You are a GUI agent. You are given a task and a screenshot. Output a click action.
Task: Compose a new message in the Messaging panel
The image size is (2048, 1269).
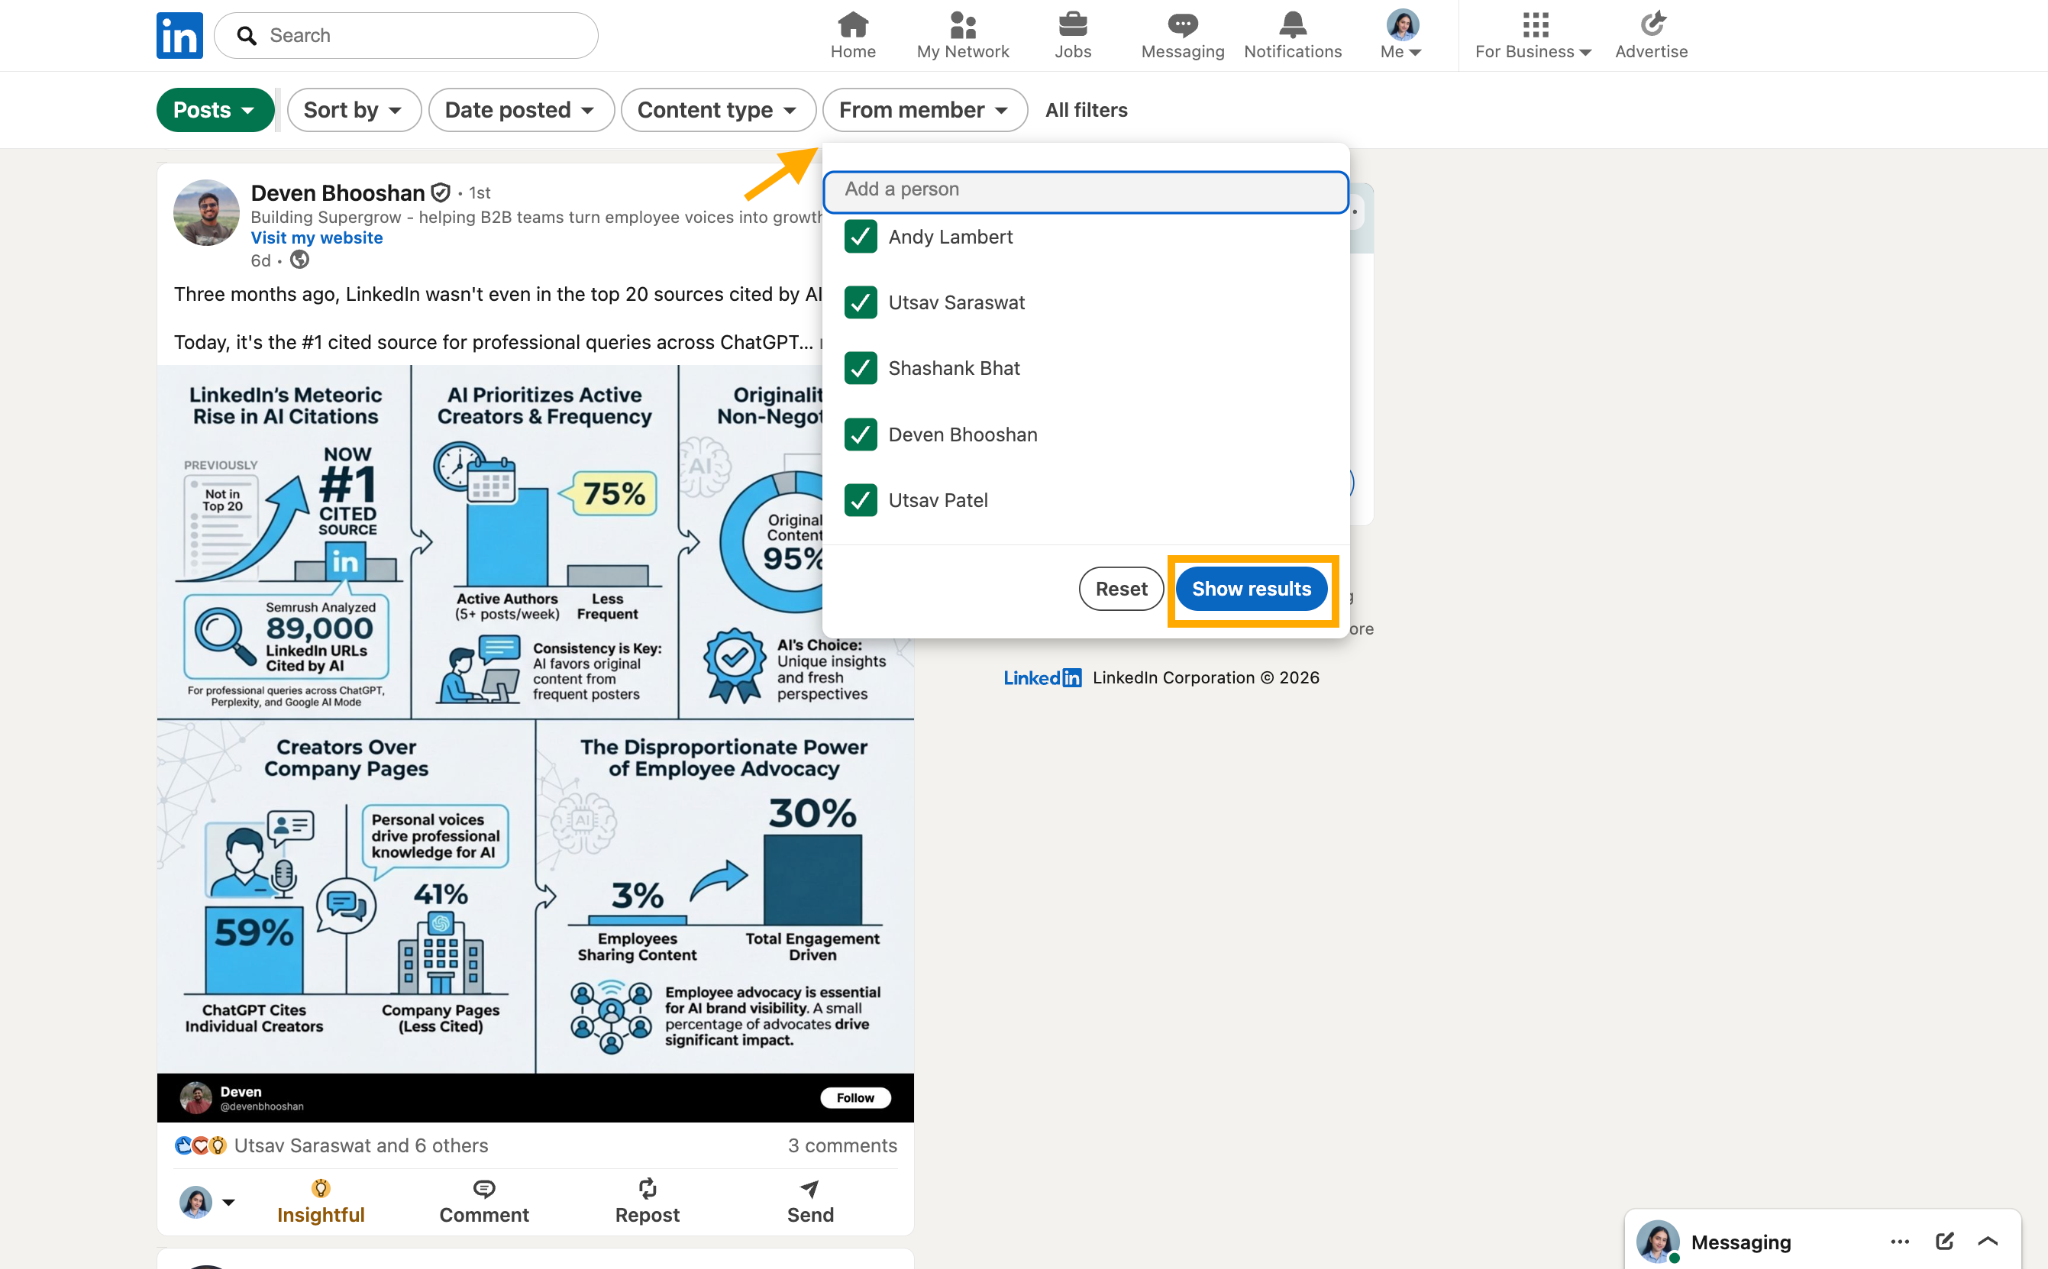[1945, 1242]
